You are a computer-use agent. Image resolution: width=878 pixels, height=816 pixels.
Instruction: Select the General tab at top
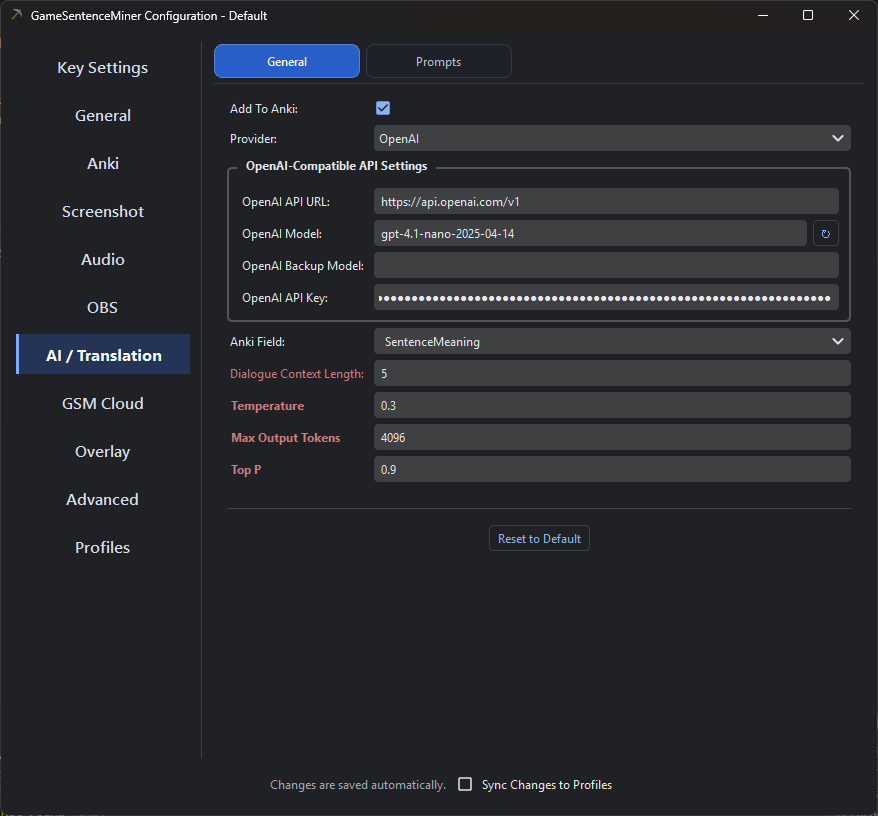click(287, 62)
